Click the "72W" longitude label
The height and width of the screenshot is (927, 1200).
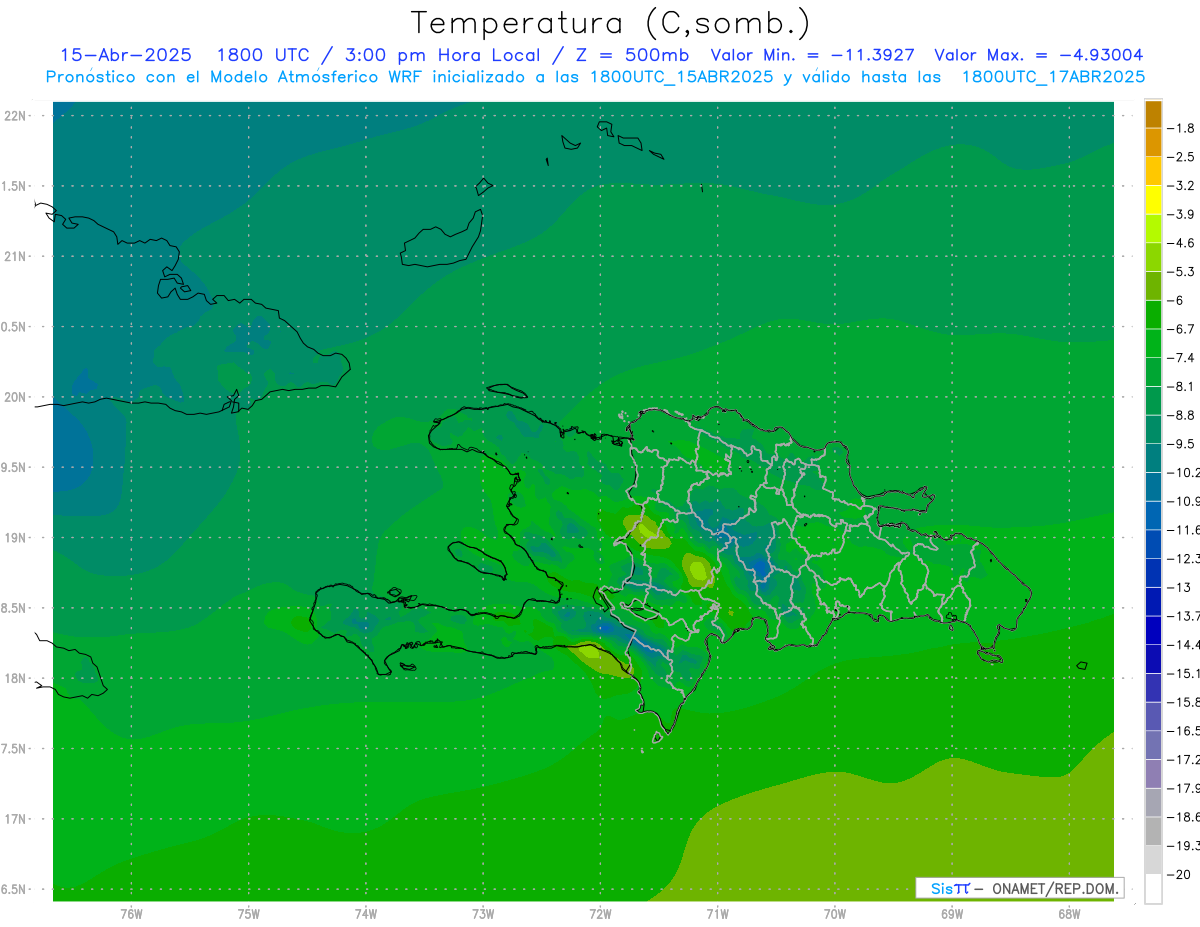(x=600, y=913)
